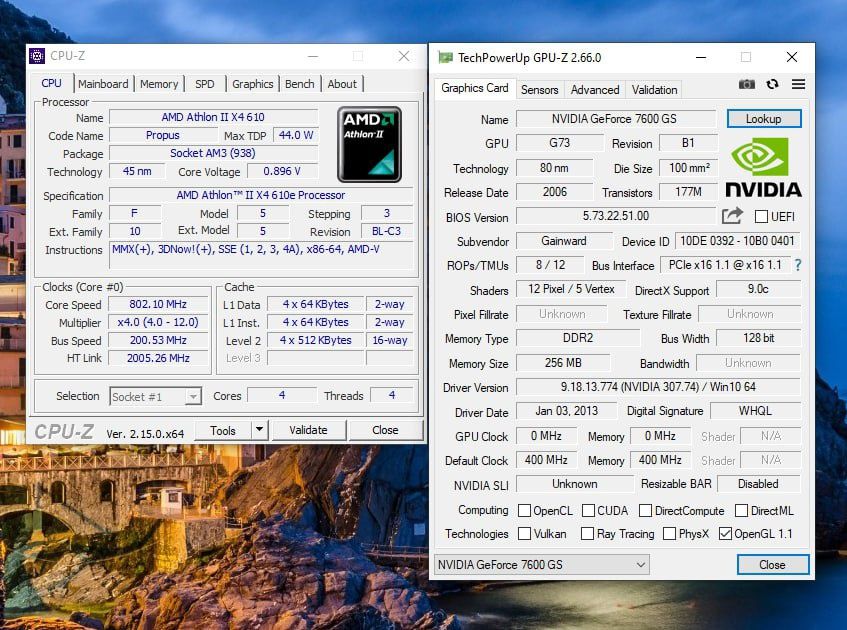The height and width of the screenshot is (630, 847).
Task: Click the Device ID value 10DE 0392
Action: point(737,241)
